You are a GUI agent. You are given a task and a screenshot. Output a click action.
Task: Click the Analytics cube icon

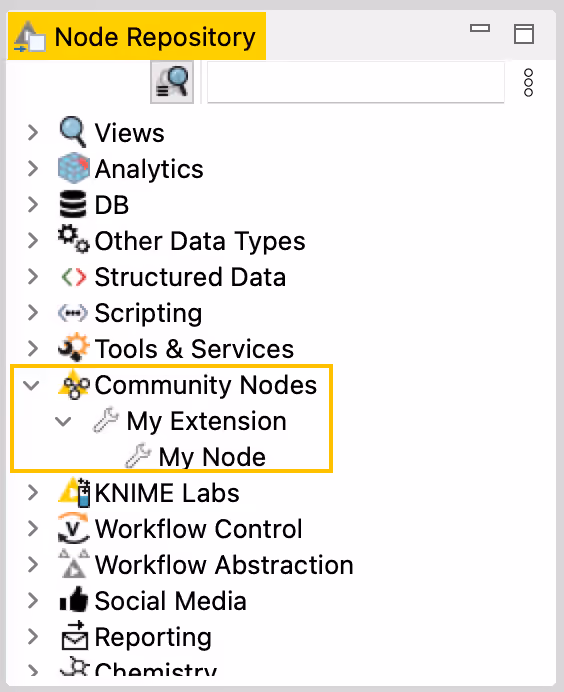(74, 168)
